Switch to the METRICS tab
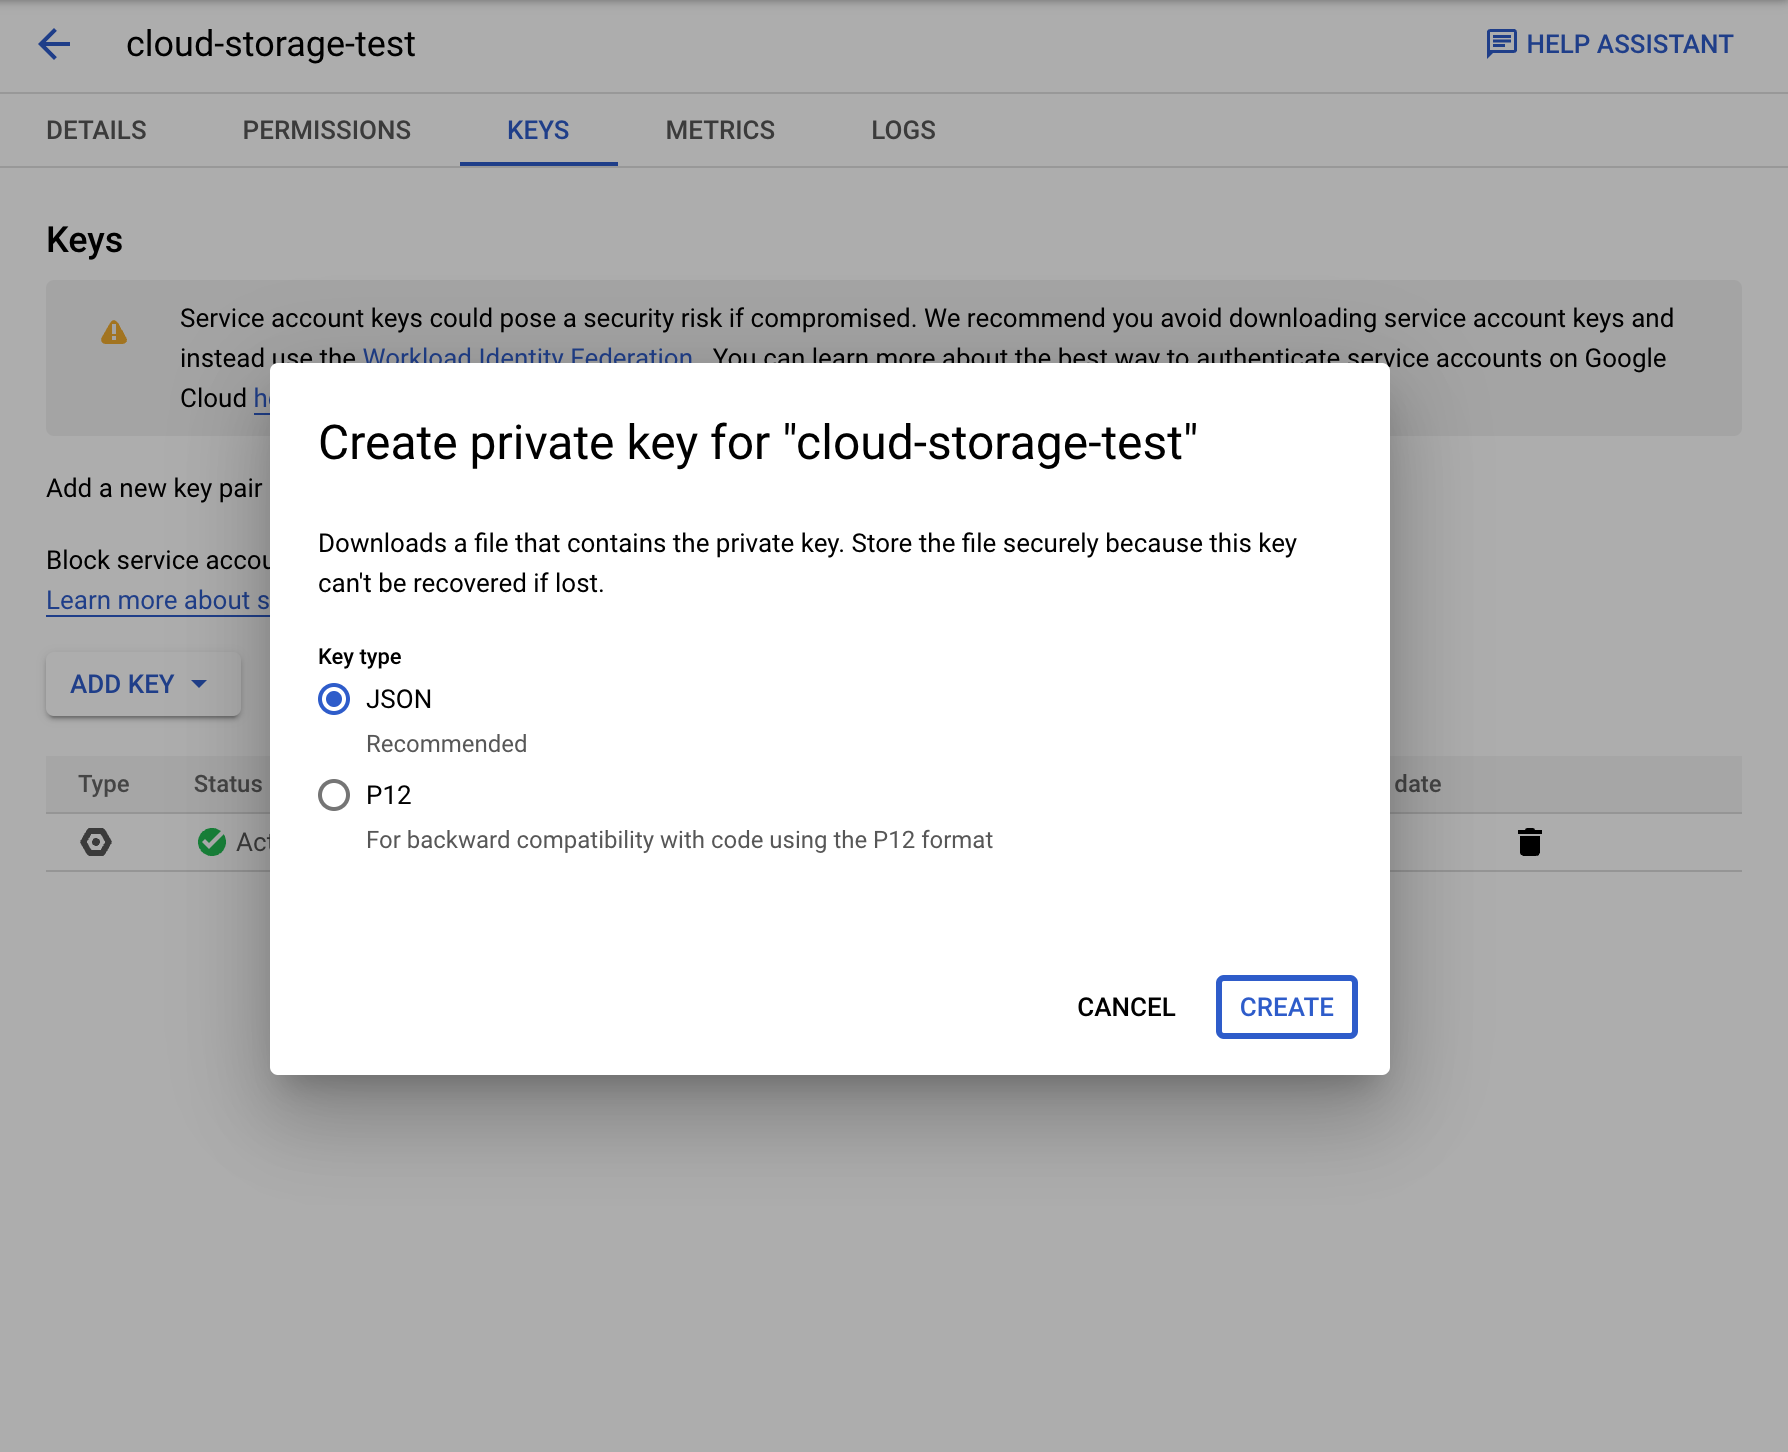Image resolution: width=1788 pixels, height=1452 pixels. [x=720, y=130]
